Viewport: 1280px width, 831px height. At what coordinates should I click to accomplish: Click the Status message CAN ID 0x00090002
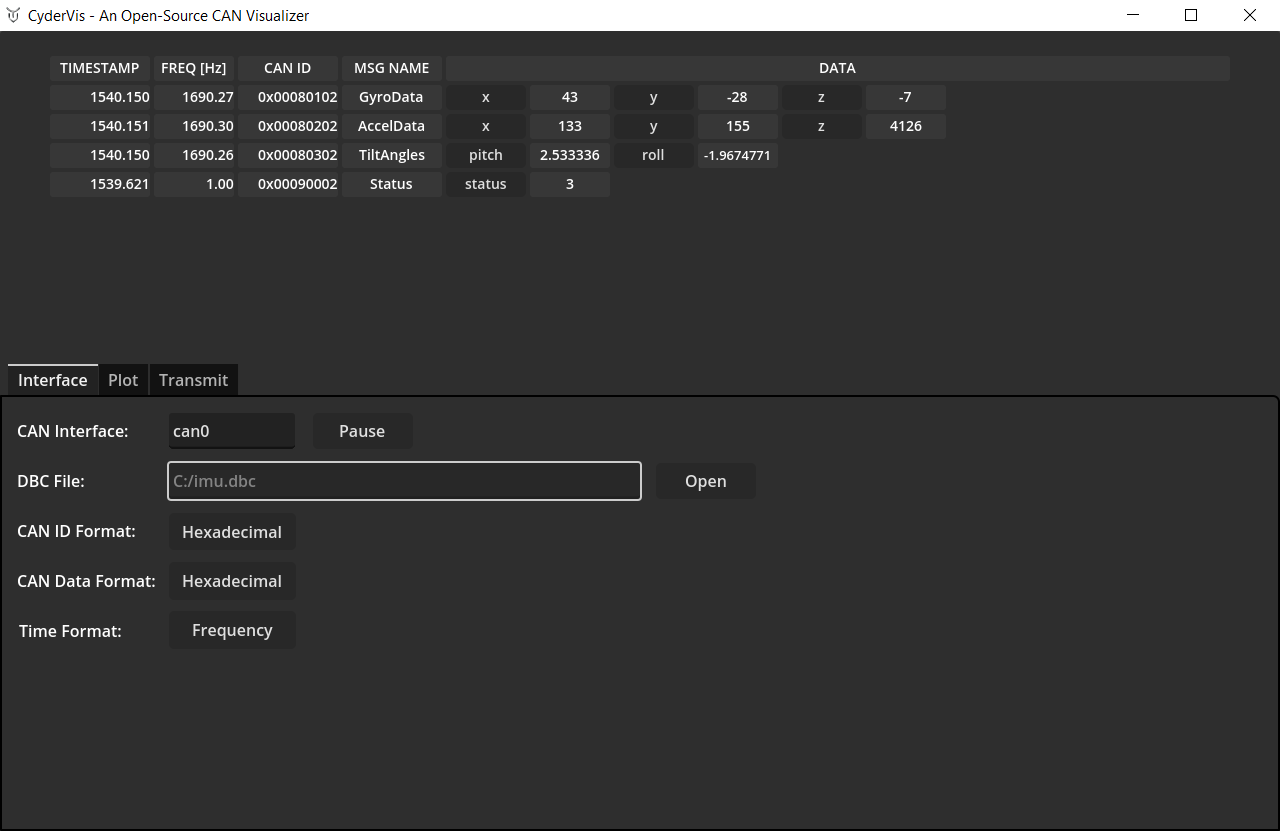(298, 184)
